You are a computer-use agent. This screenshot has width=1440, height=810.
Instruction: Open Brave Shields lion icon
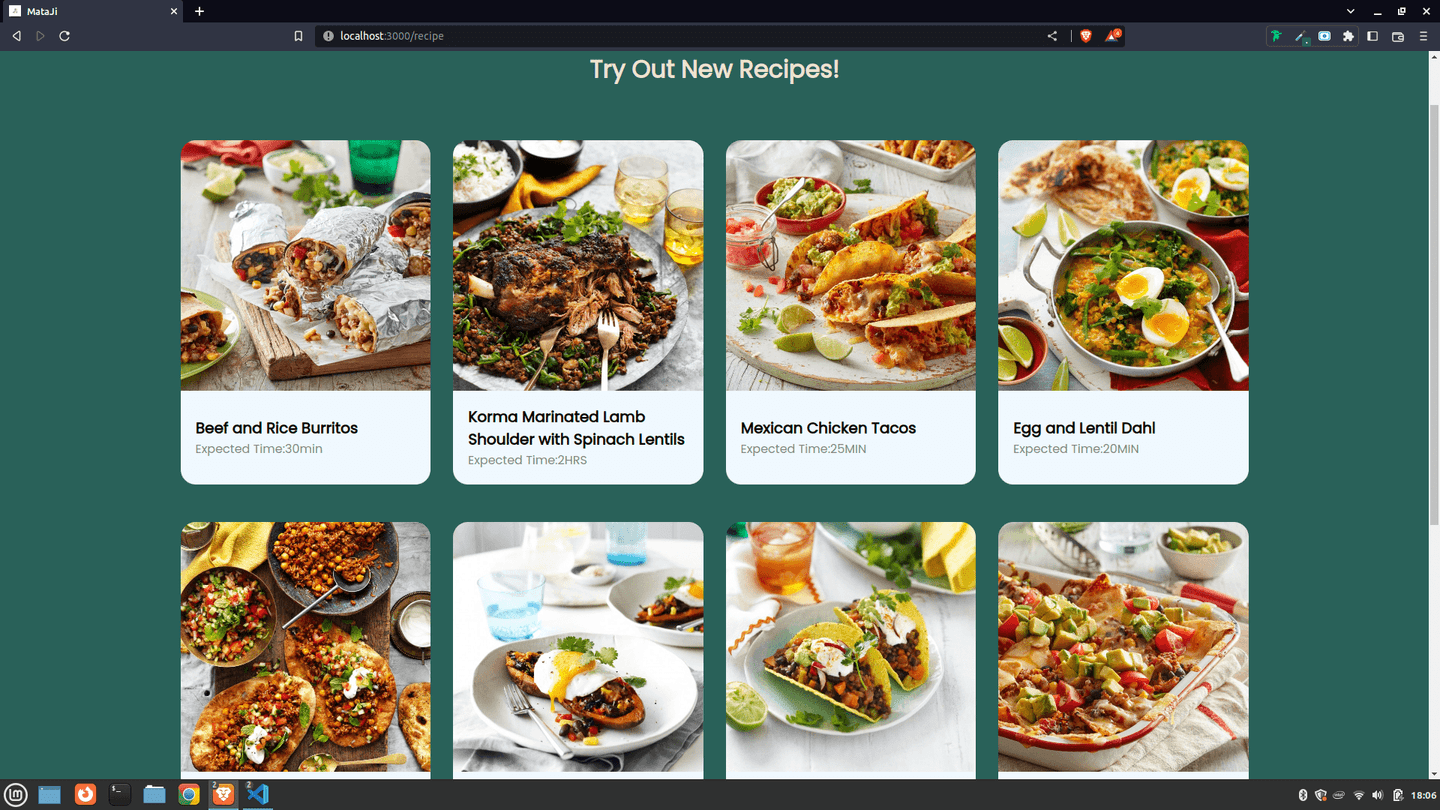pyautogui.click(x=1085, y=36)
